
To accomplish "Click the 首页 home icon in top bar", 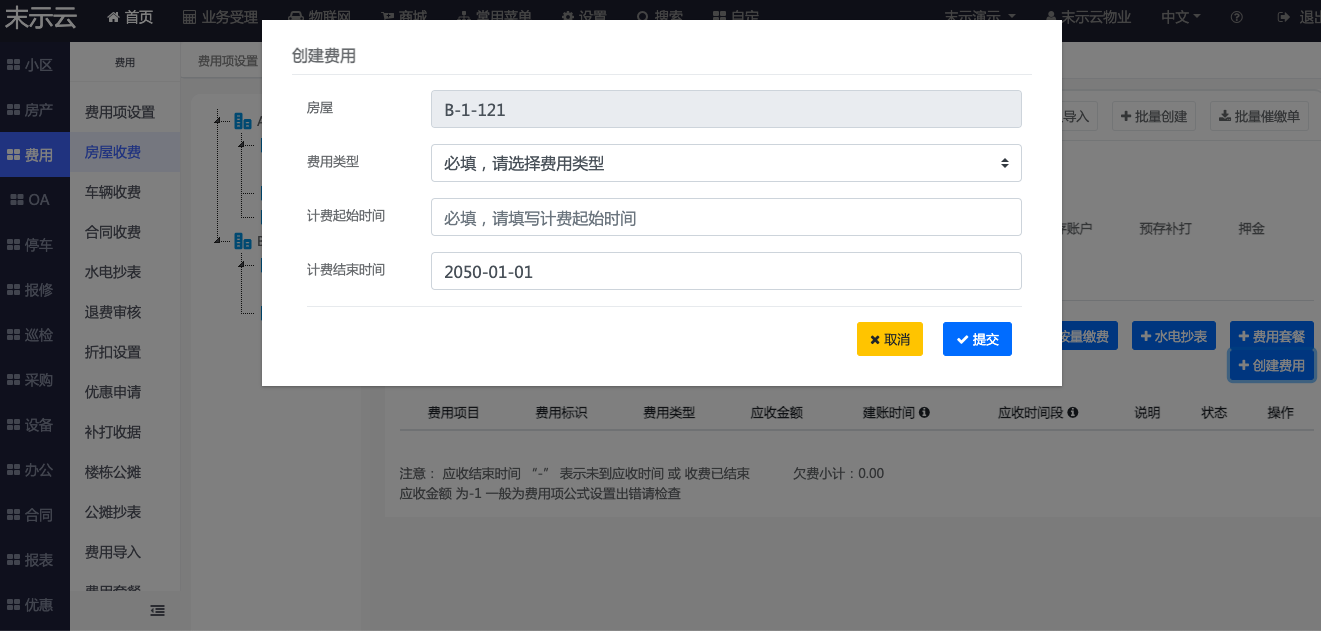I will pyautogui.click(x=113, y=17).
